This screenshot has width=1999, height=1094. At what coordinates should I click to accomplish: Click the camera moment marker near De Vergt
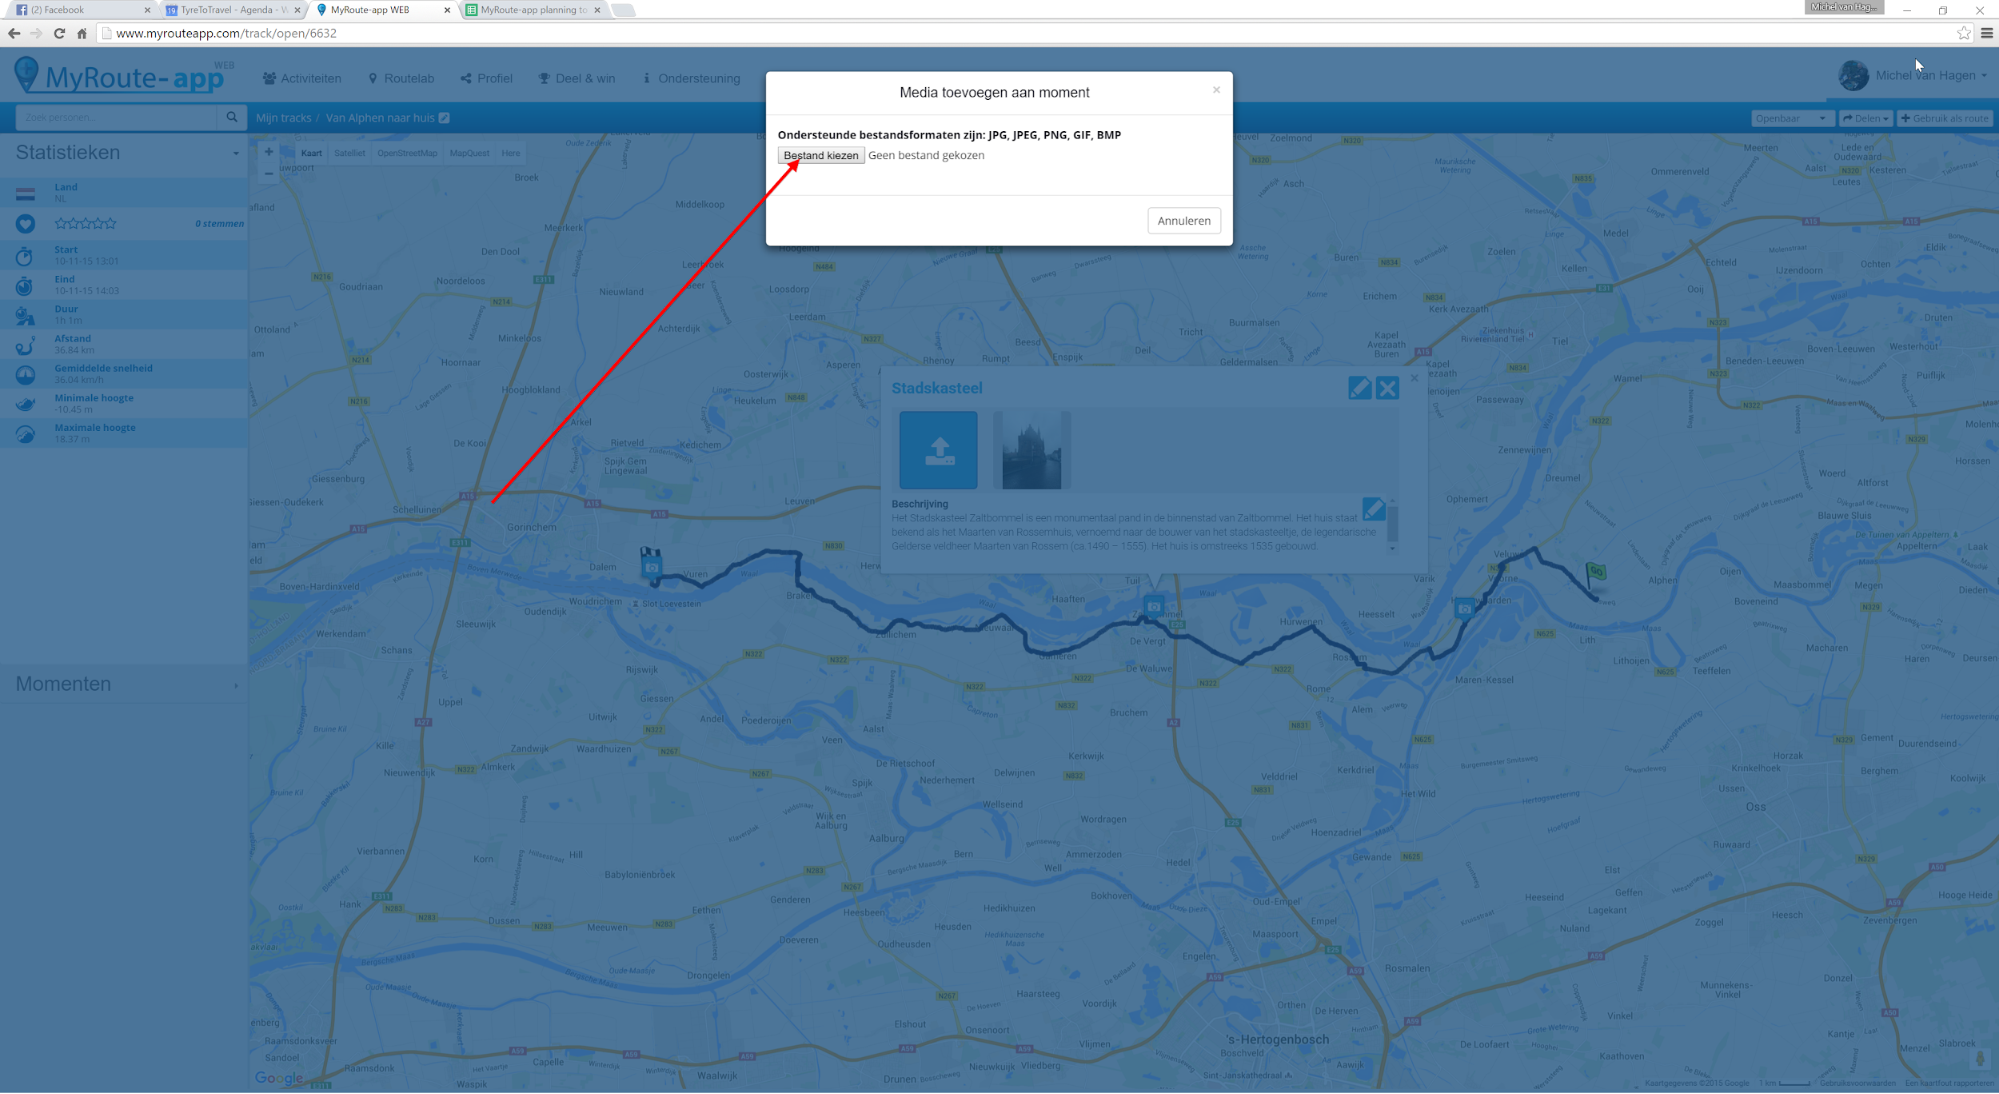pyautogui.click(x=1154, y=606)
